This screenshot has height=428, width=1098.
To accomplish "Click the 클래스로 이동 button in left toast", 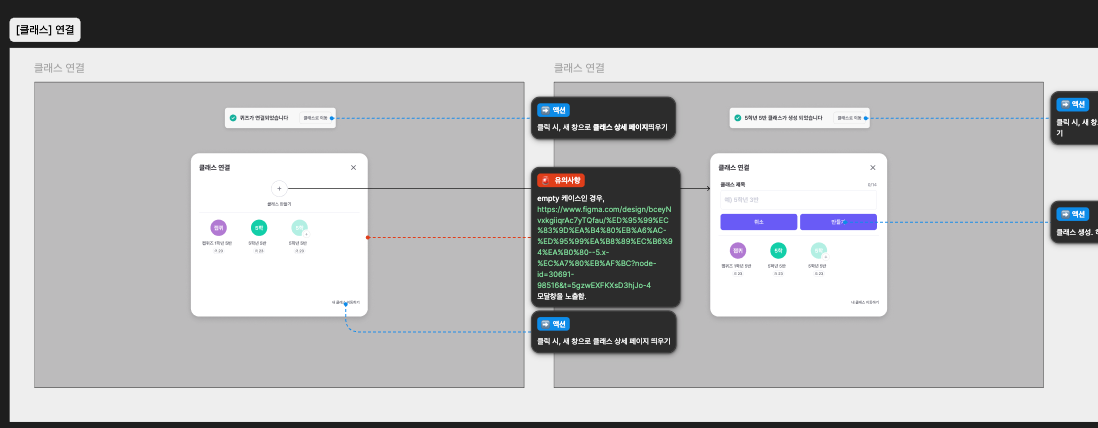I will [315, 118].
